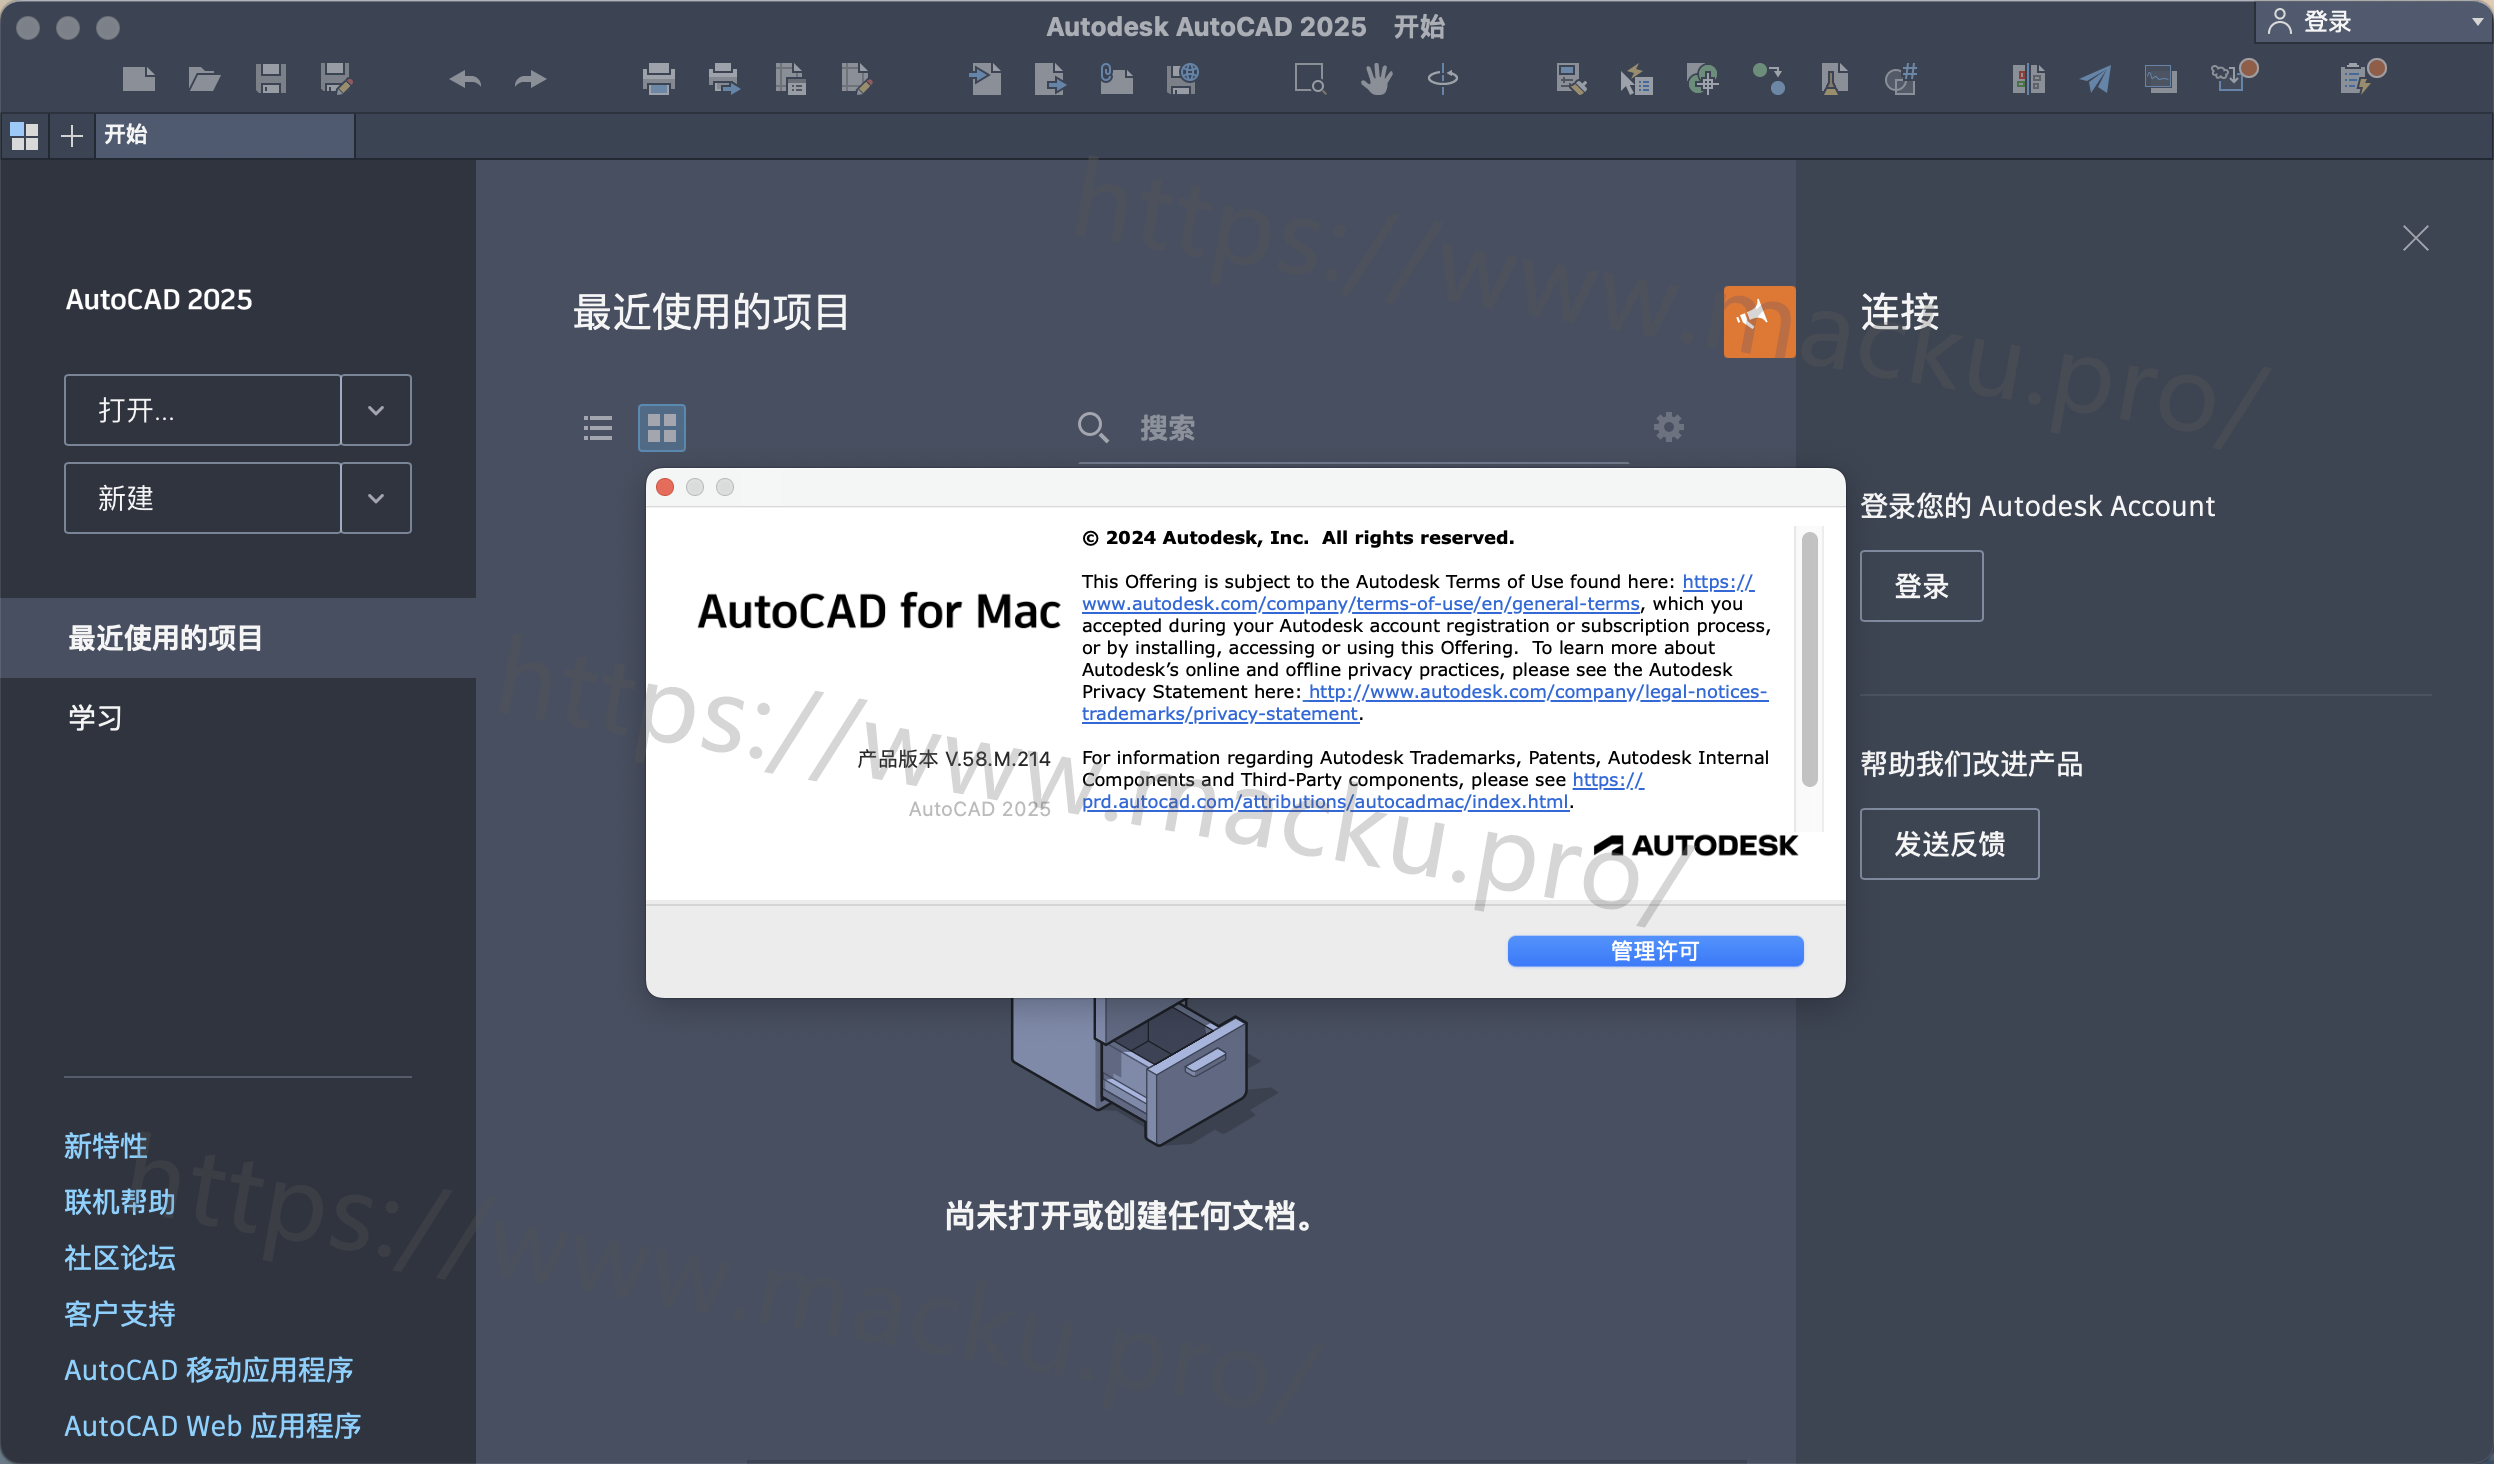Switch recent items to grid view
Screen dimensions: 2494x1464
(662, 428)
